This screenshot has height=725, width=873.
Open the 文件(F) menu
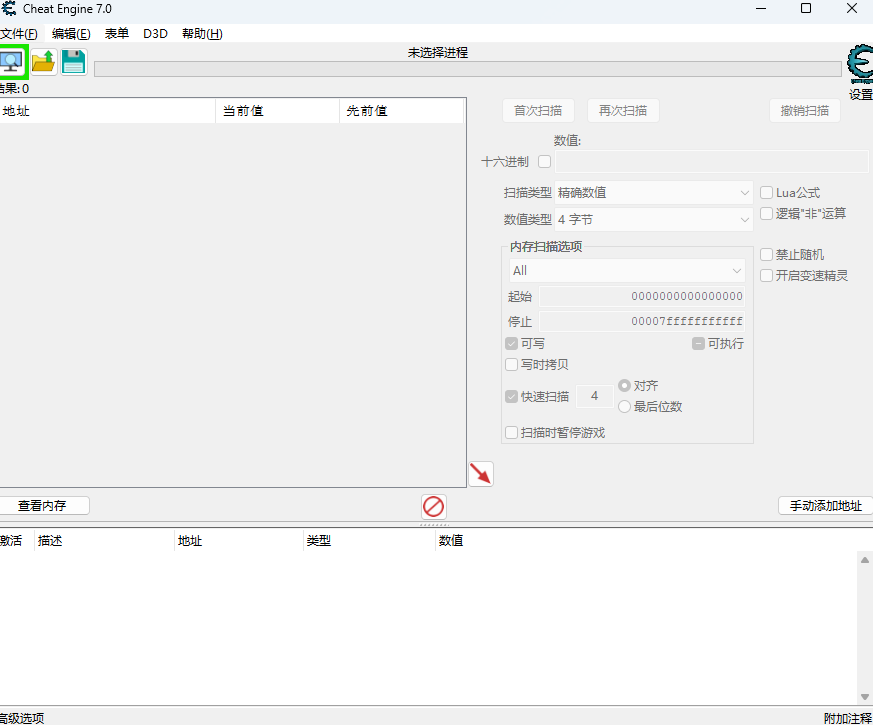point(19,33)
